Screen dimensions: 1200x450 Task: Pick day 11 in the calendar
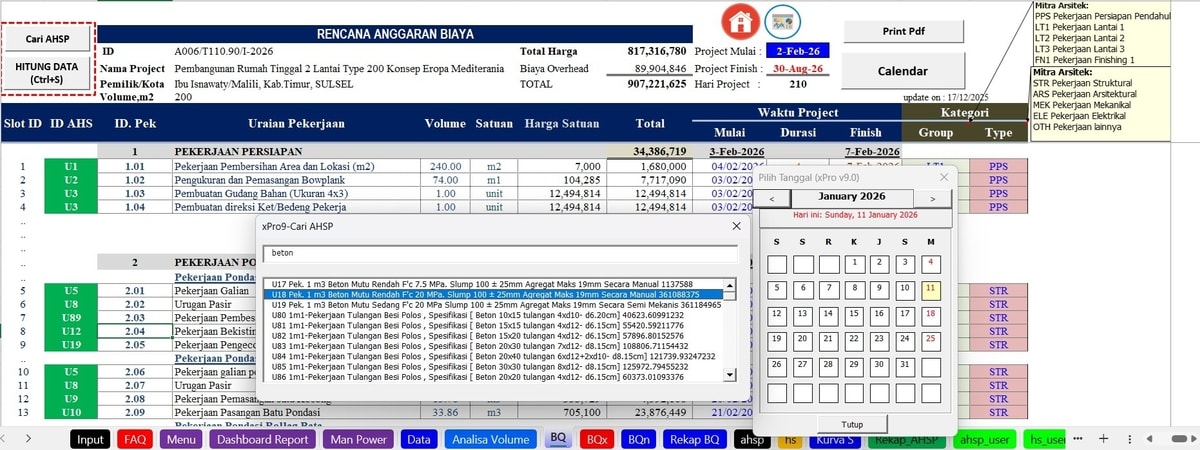coord(930,290)
